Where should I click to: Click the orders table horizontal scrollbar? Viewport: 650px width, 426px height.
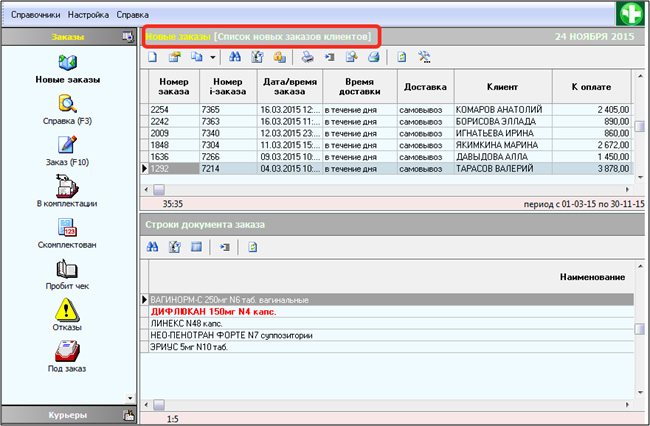[x=390, y=188]
